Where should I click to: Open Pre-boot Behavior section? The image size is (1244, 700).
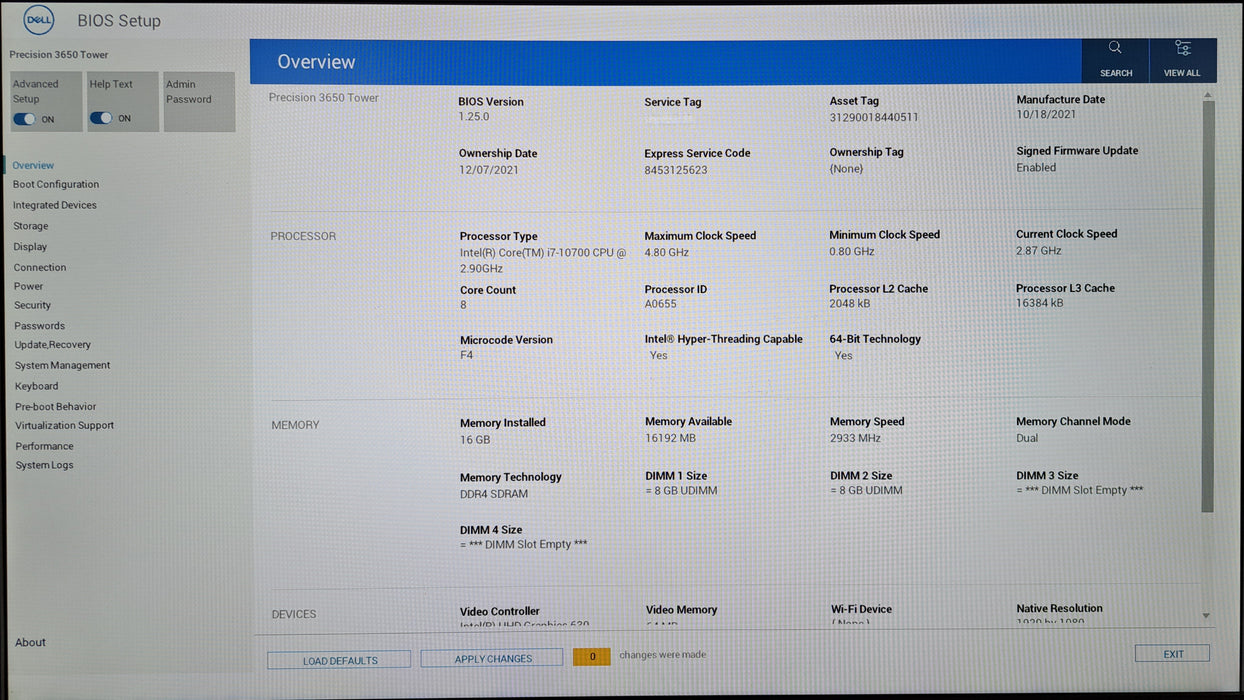[56, 406]
